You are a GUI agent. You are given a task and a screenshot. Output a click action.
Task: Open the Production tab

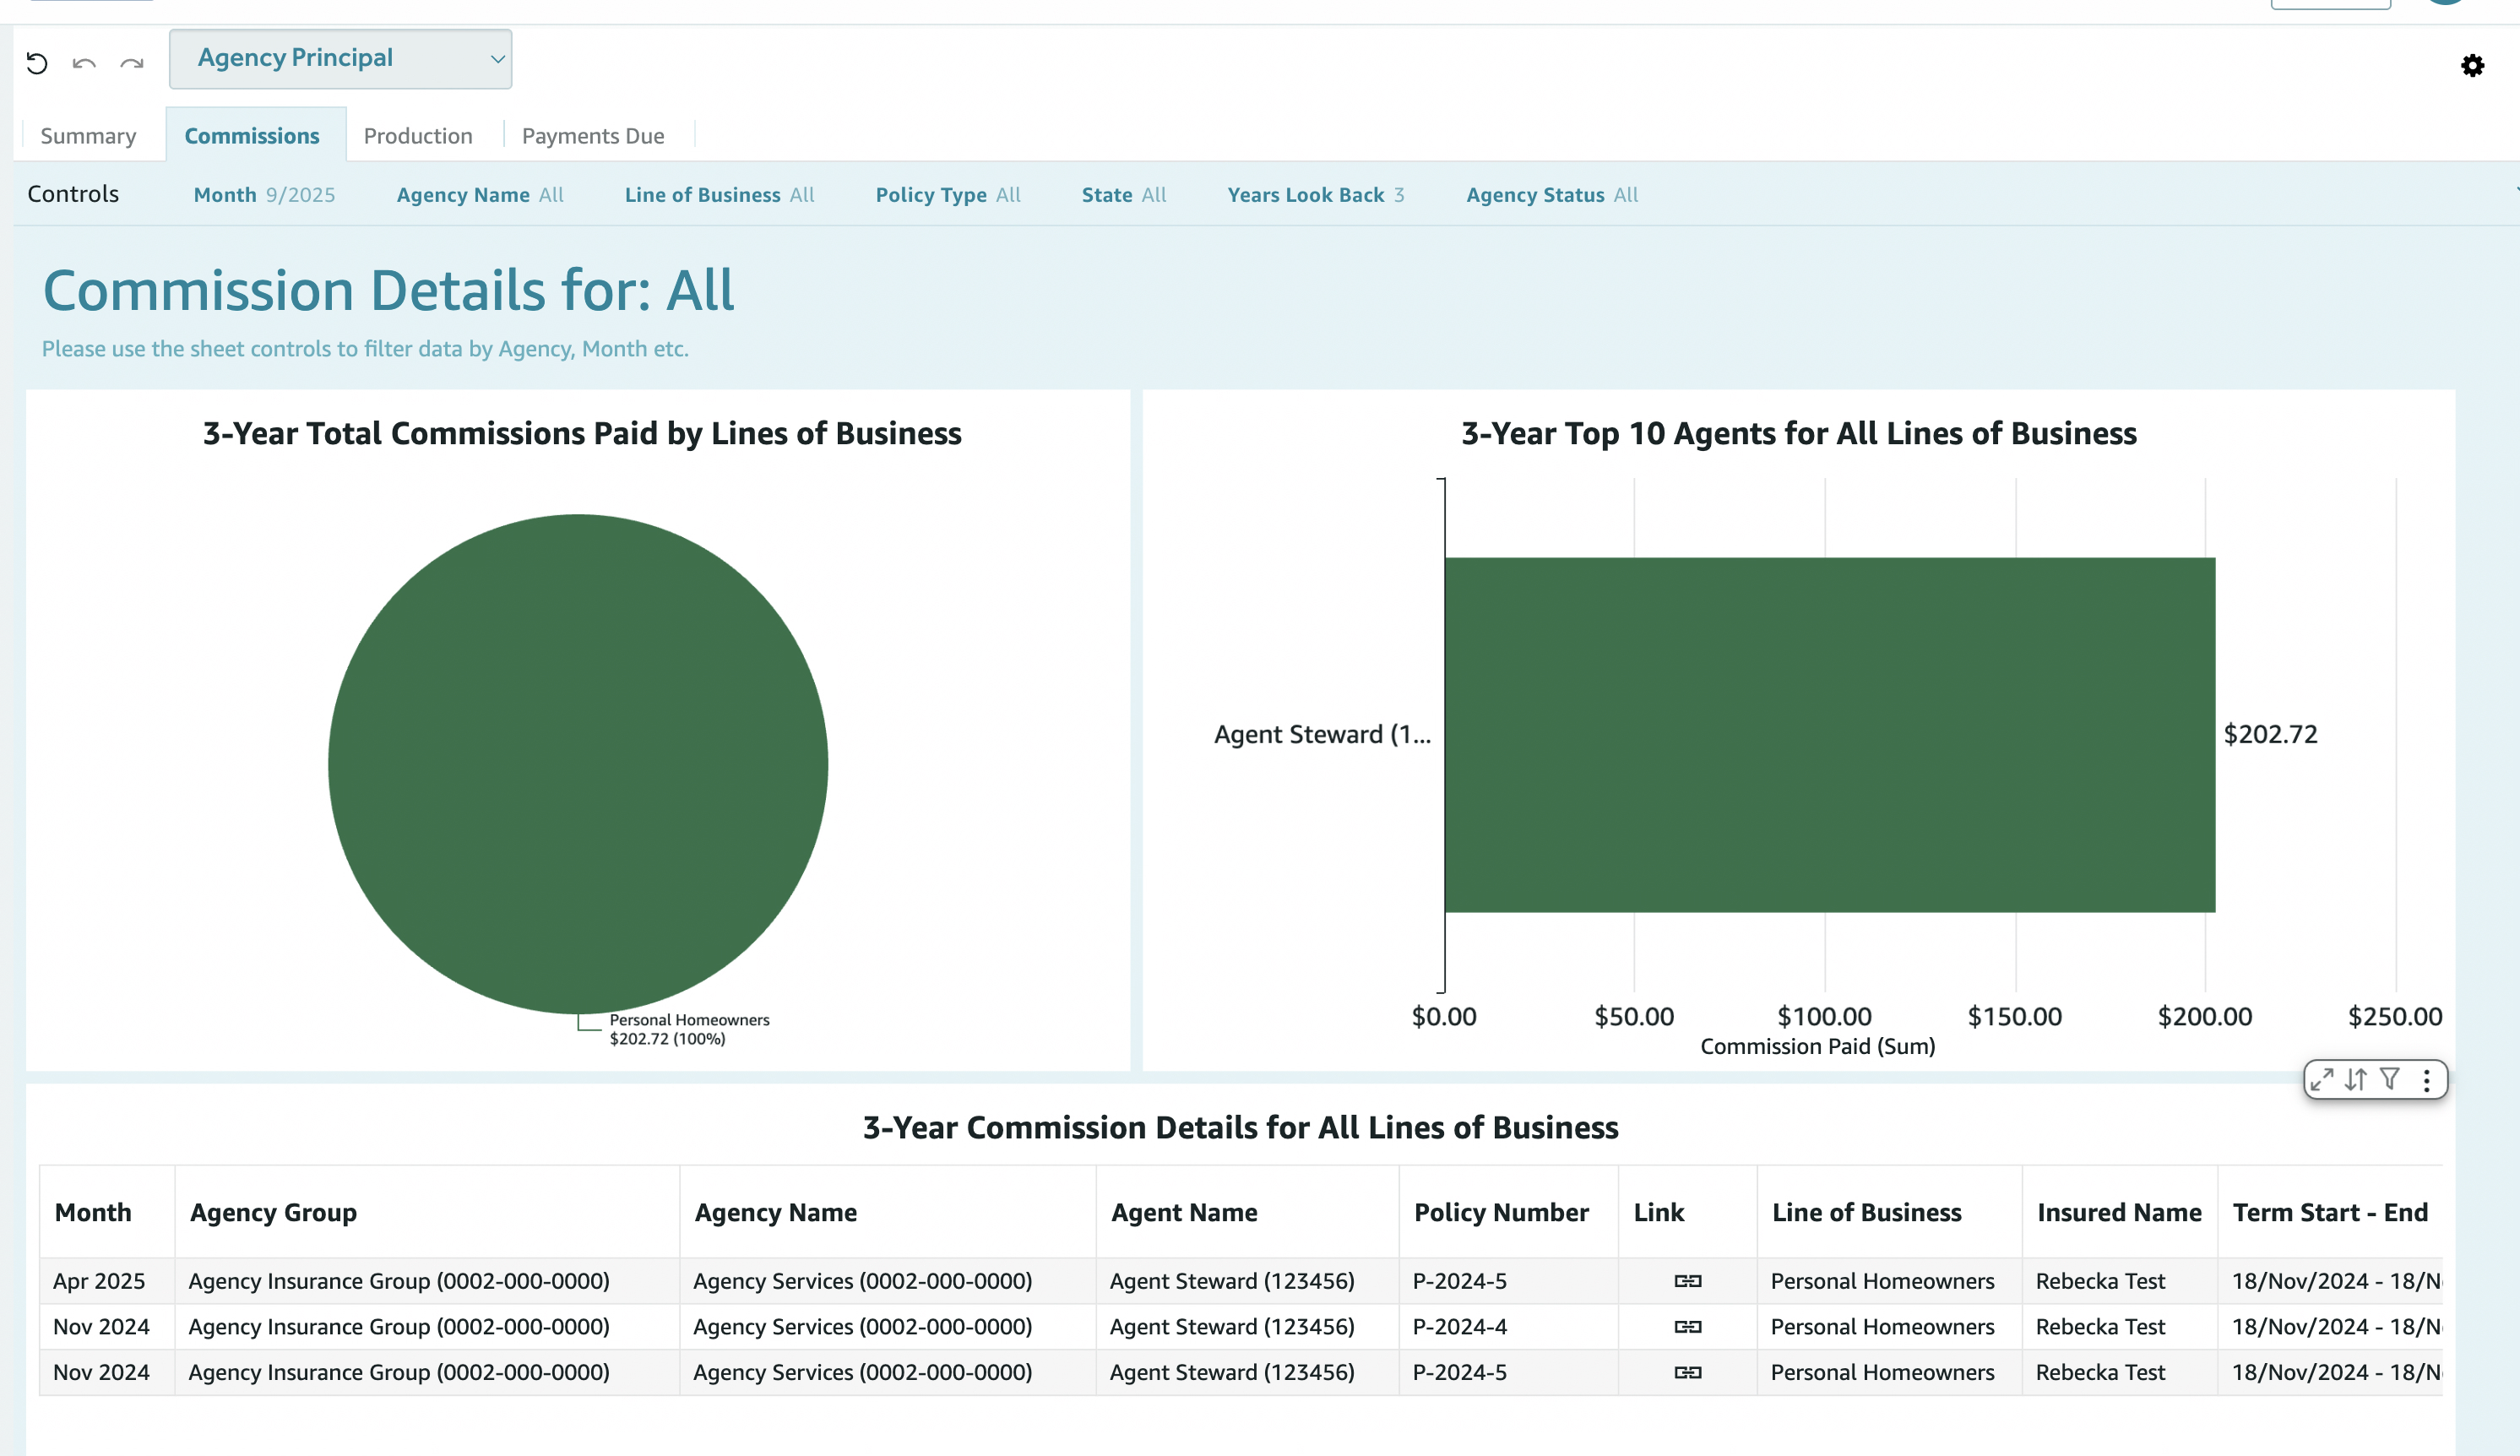click(x=418, y=136)
